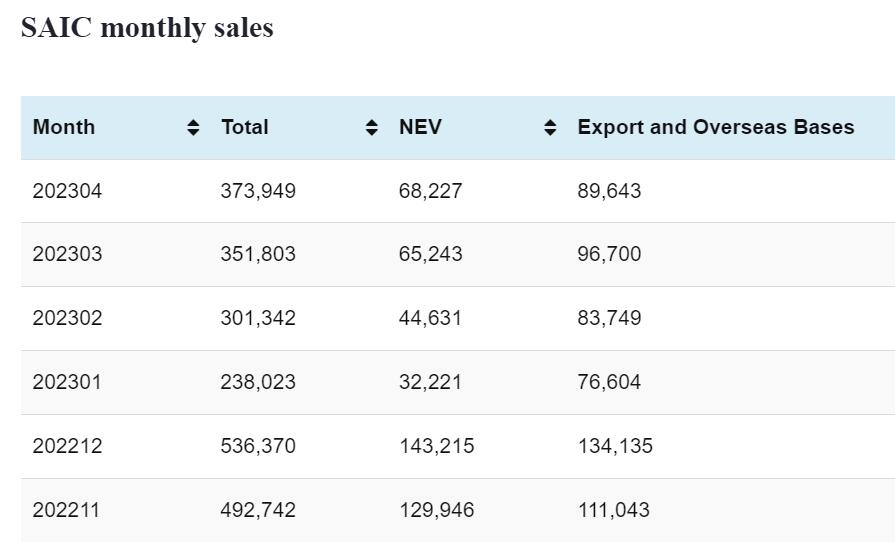Select the 202301 month cell
Viewport: 895px width, 542px height.
(x=67, y=382)
